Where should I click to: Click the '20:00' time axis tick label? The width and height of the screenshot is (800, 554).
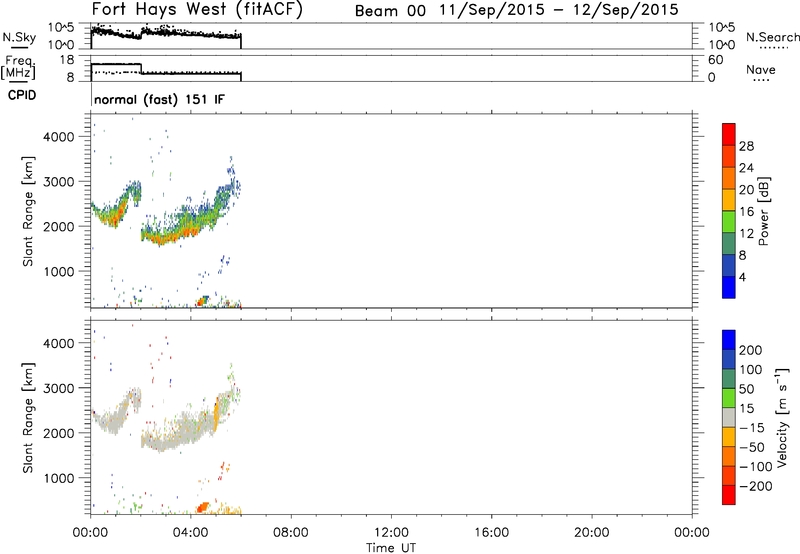(591, 533)
